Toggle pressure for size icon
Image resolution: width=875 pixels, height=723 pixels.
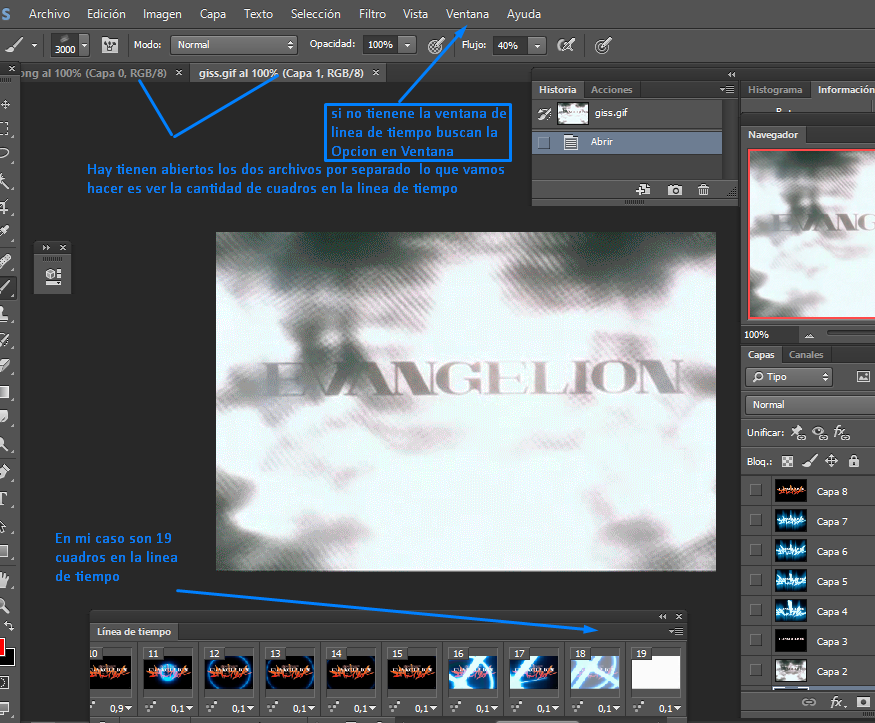click(603, 45)
